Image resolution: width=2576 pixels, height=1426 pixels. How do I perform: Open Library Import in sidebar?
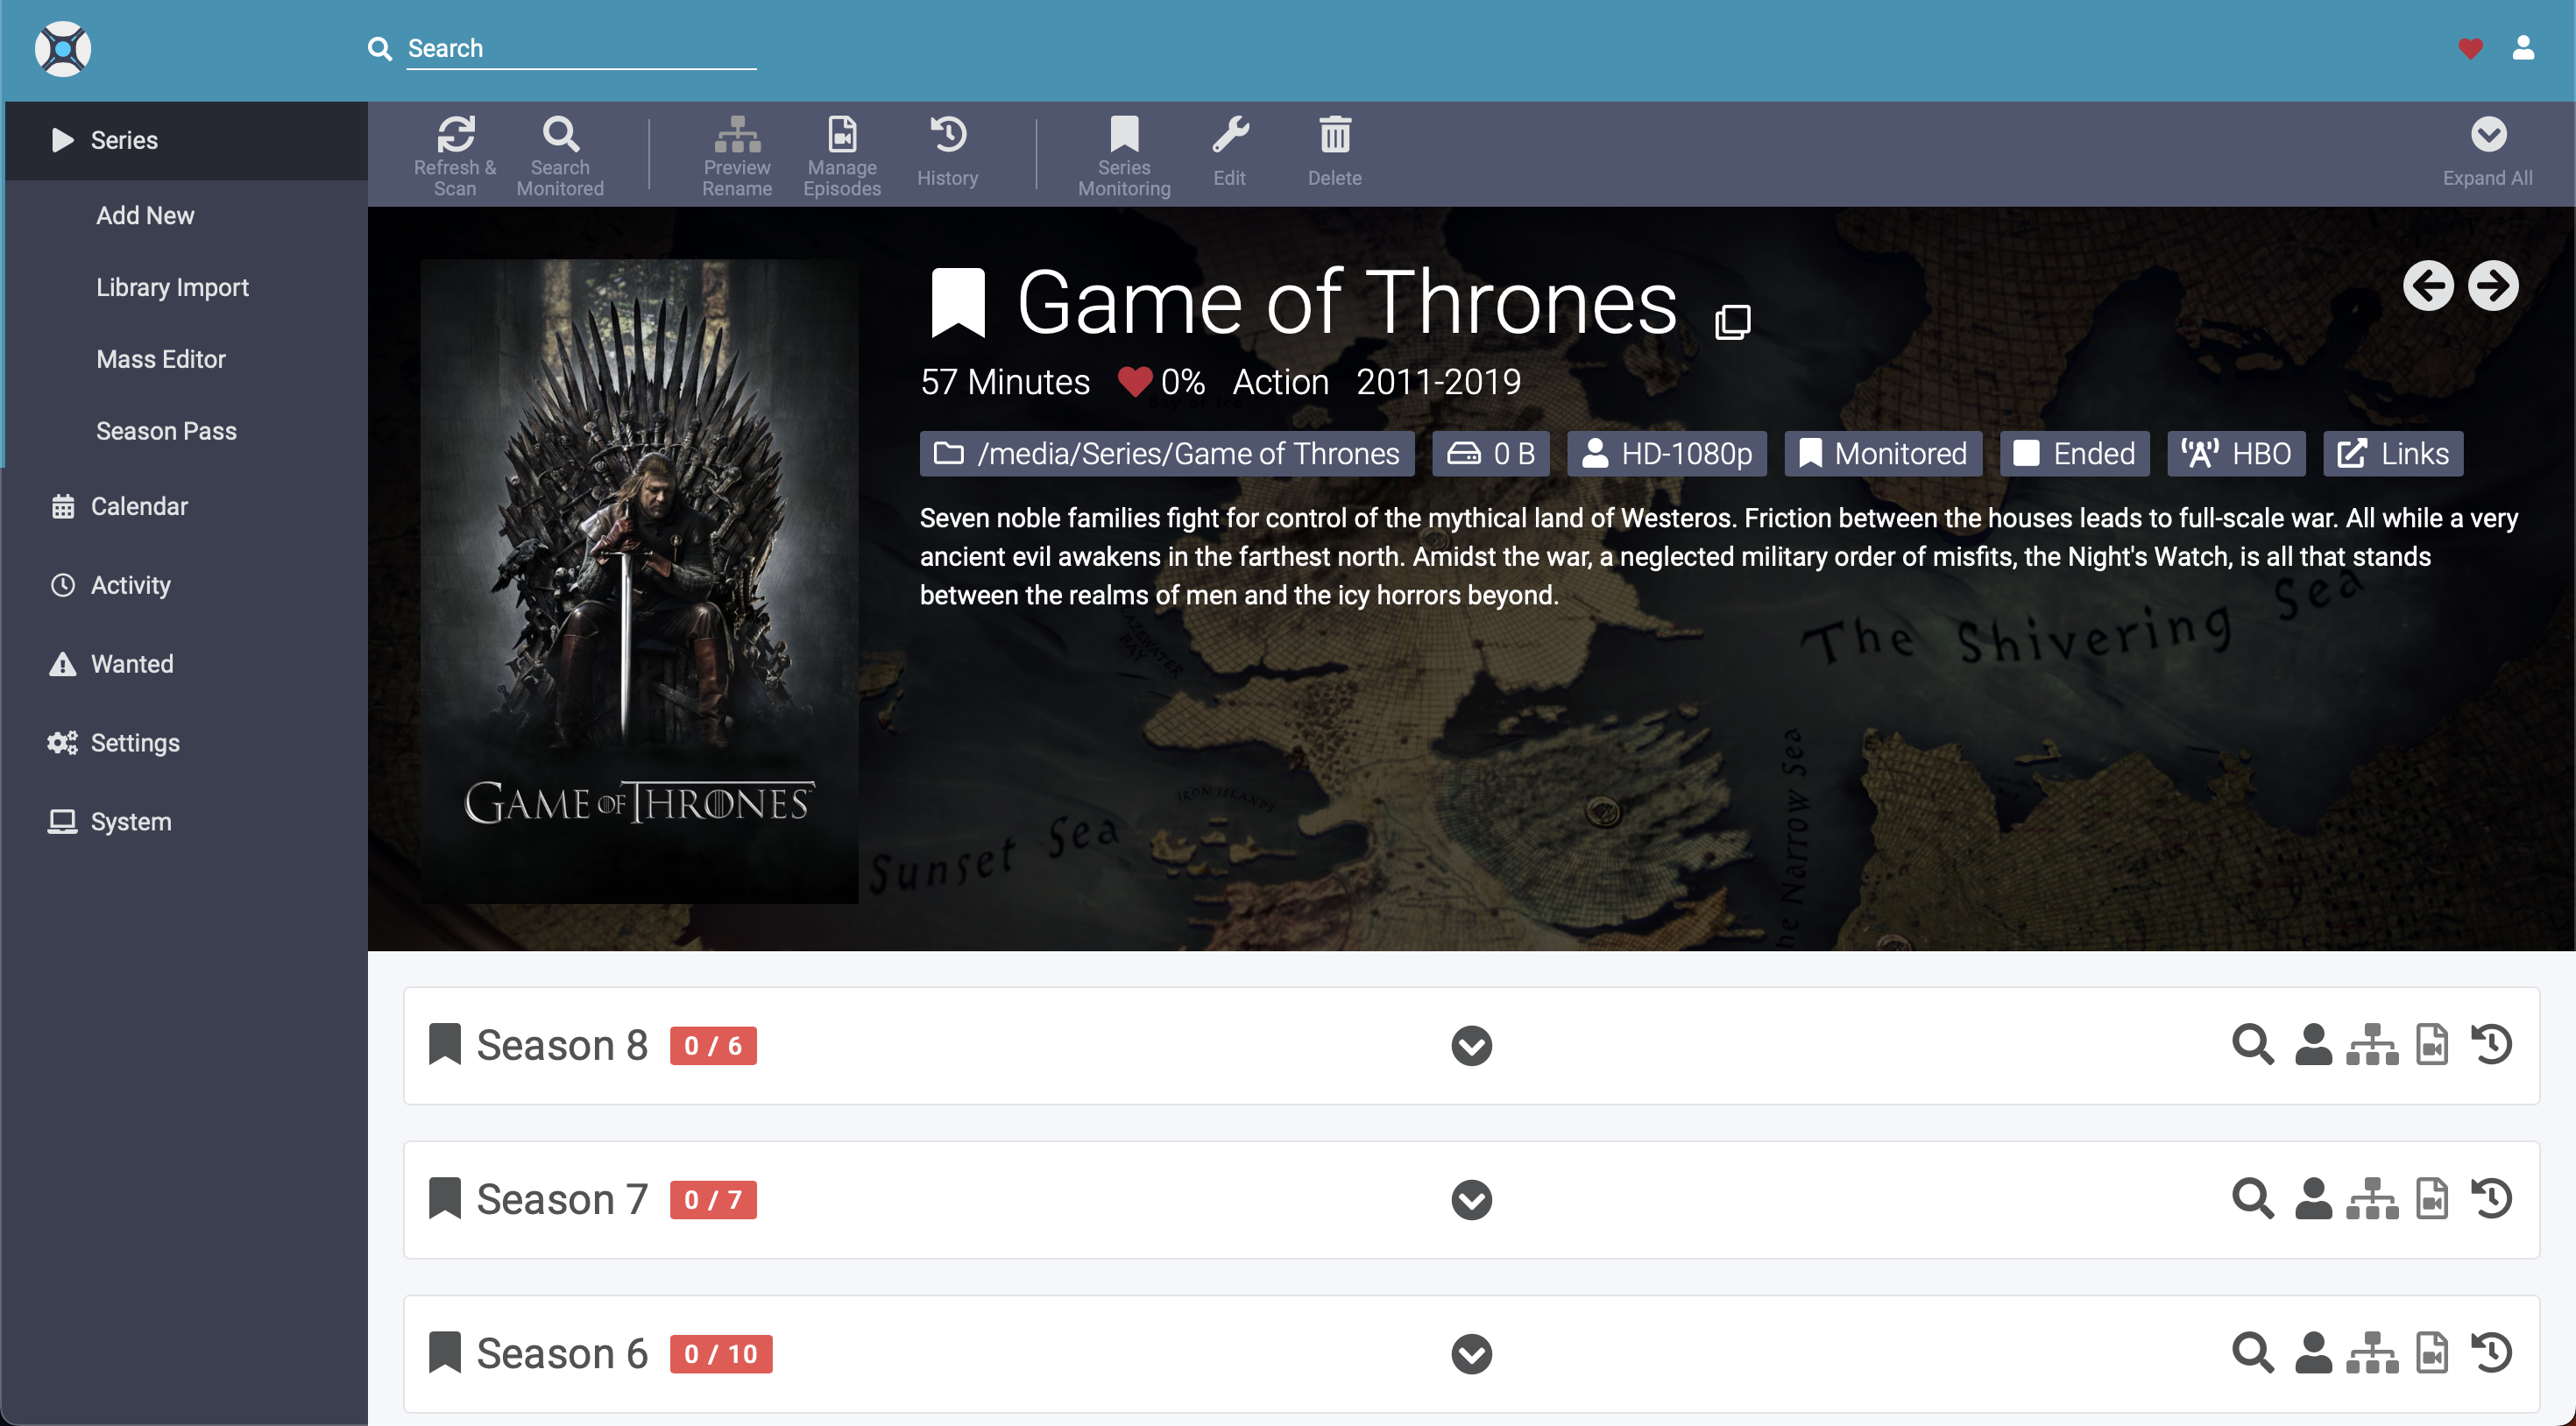[186, 287]
